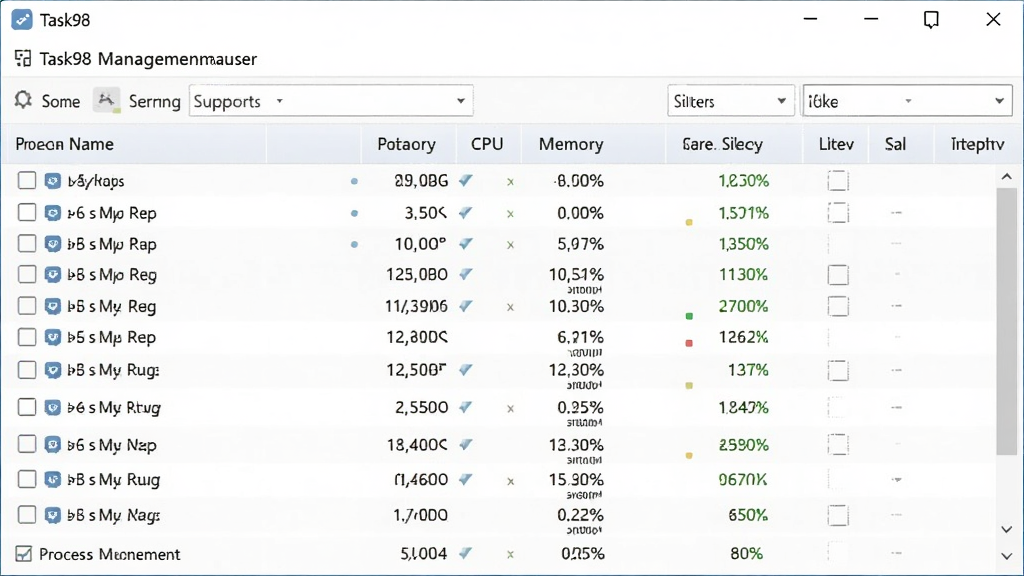Click the process icon in the 2700% row
This screenshot has width=1024, height=576.
pos(53,306)
